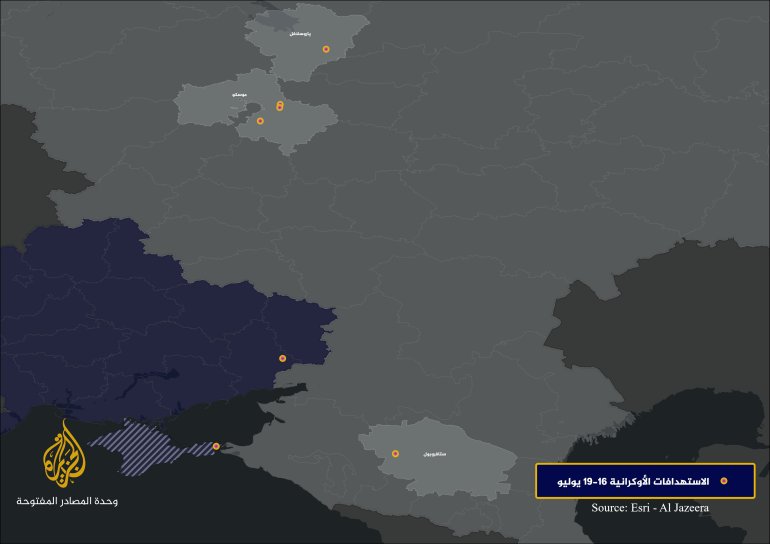Select the strike marker in eastern Ukraine
The height and width of the screenshot is (544, 770).
coord(282,358)
